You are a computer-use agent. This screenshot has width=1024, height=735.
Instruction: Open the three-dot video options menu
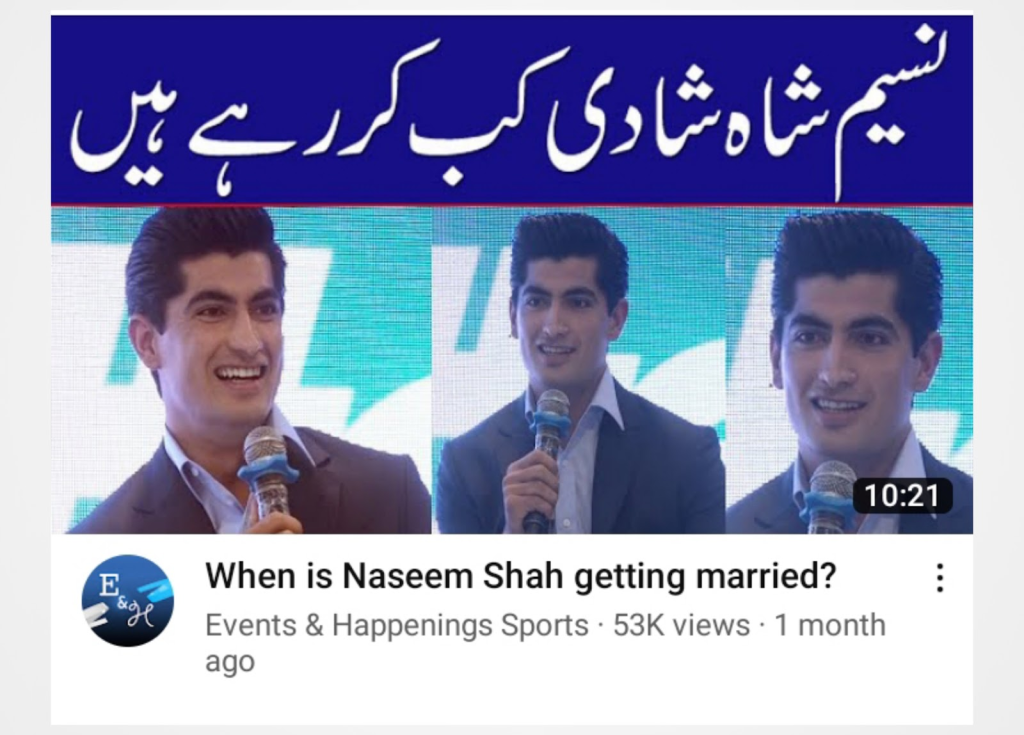[x=940, y=578]
